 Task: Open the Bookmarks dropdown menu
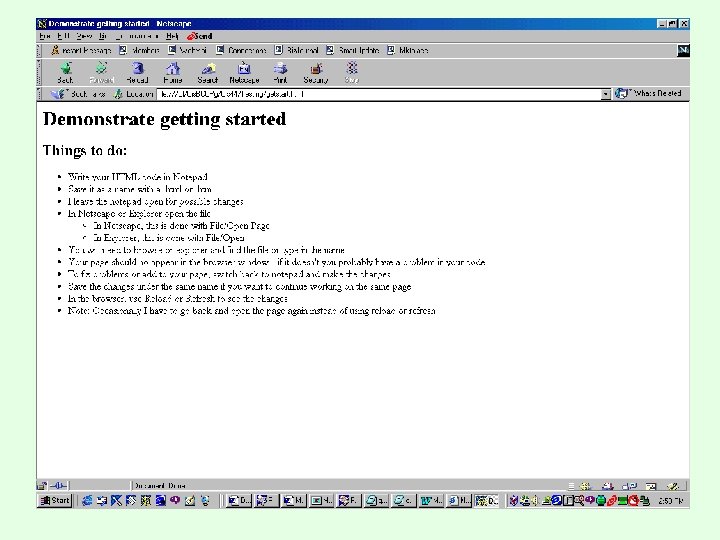79,94
